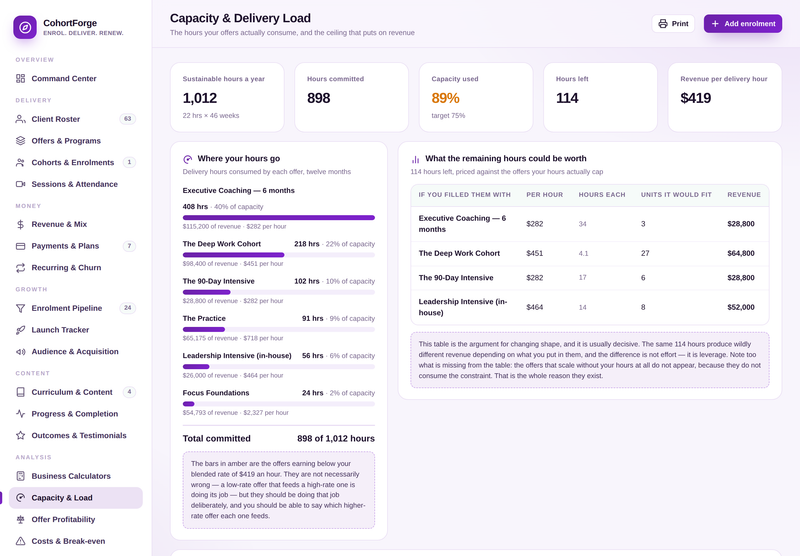
Task: Click the 7 badge on Payments & Plans
Action: click(x=129, y=246)
